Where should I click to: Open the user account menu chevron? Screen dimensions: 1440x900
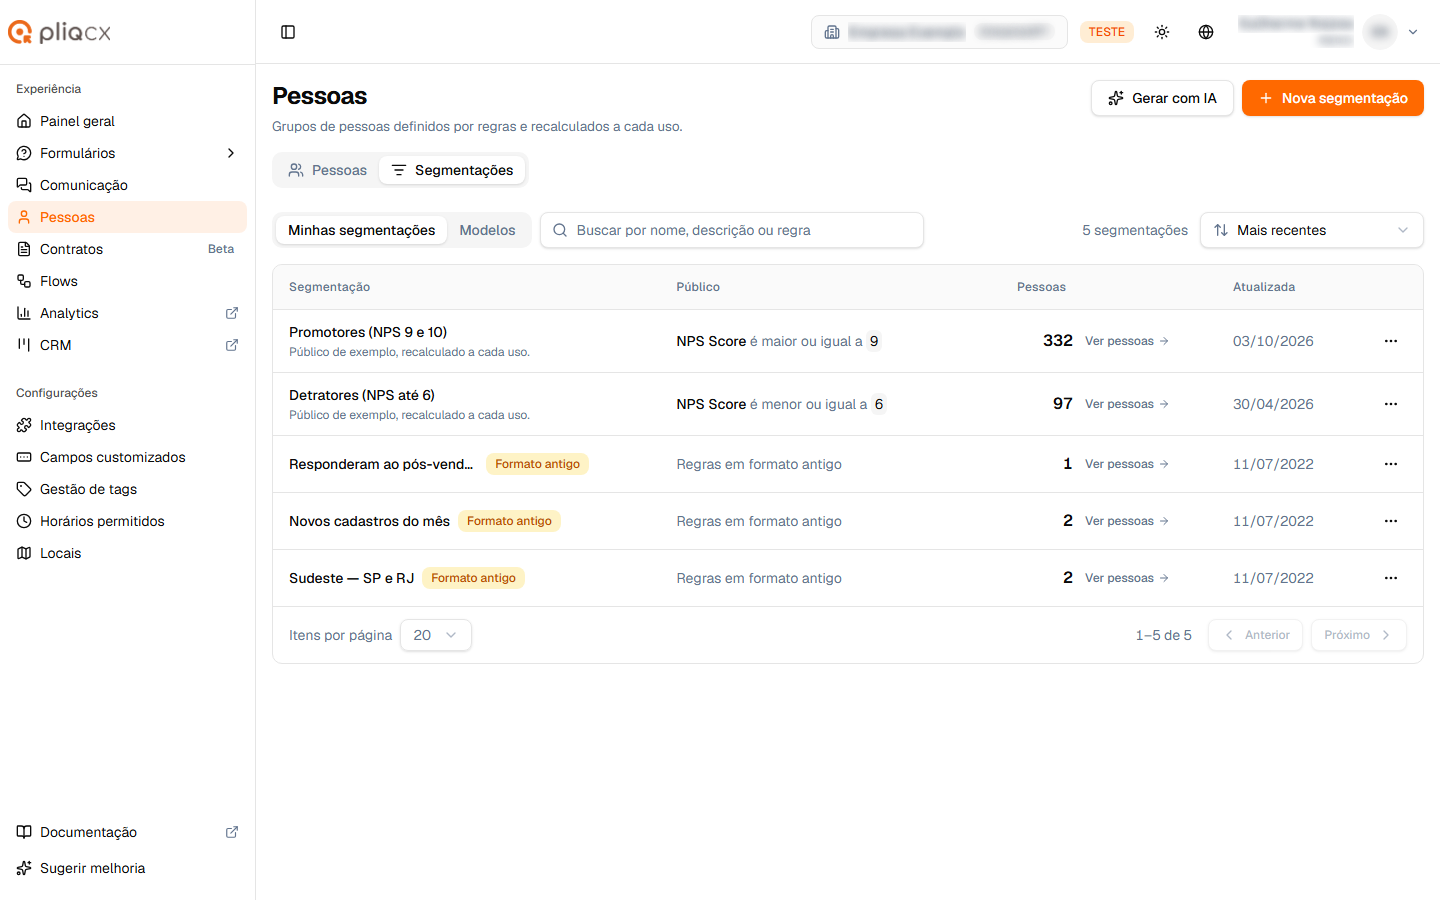[1413, 32]
